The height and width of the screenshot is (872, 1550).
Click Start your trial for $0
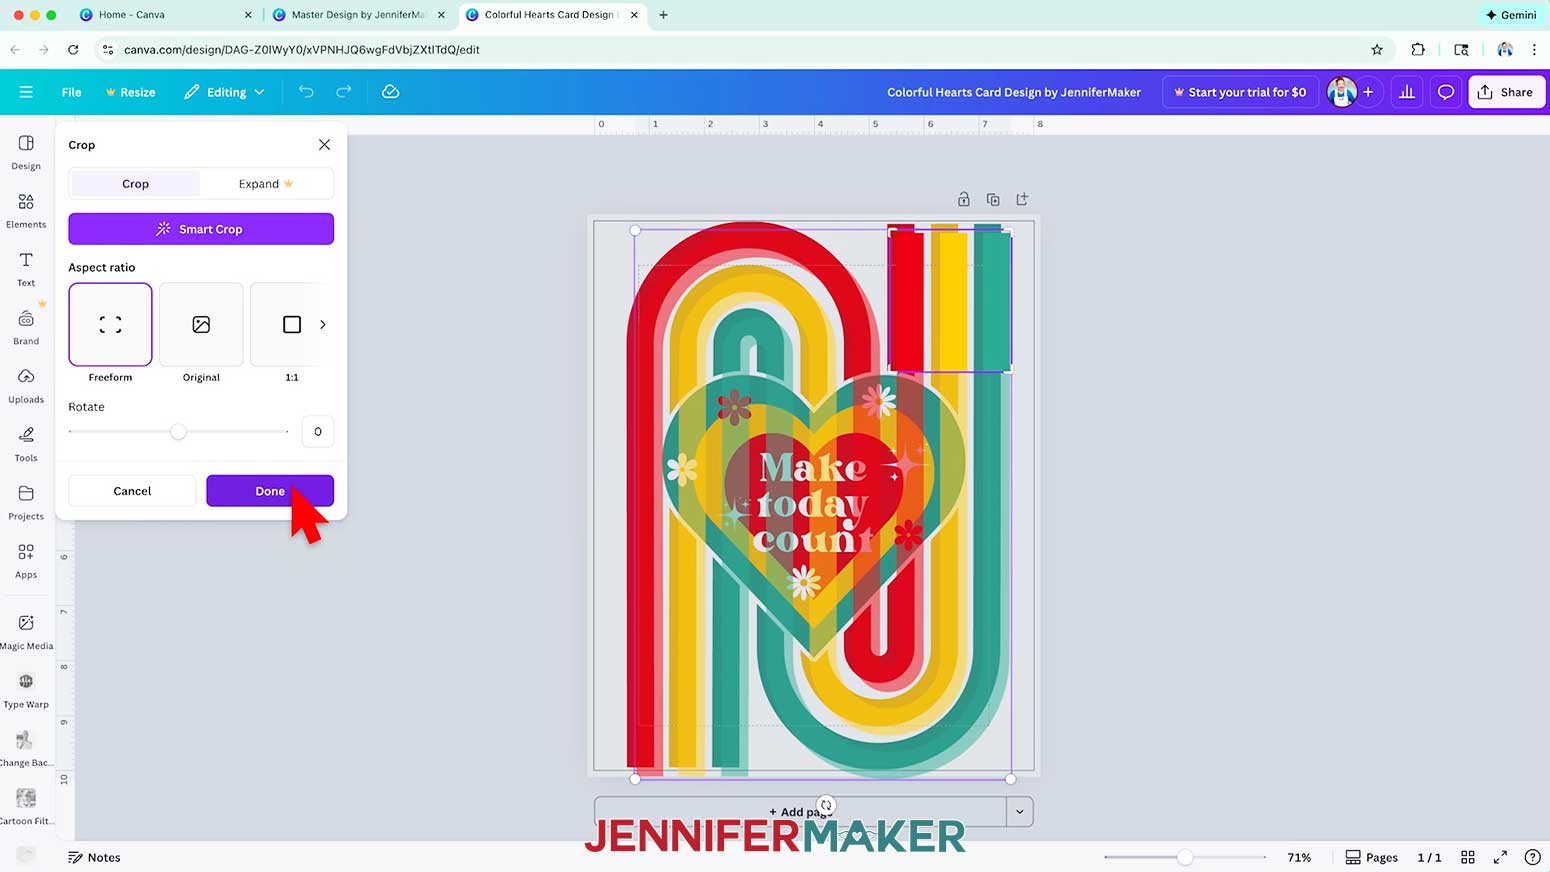tap(1240, 92)
